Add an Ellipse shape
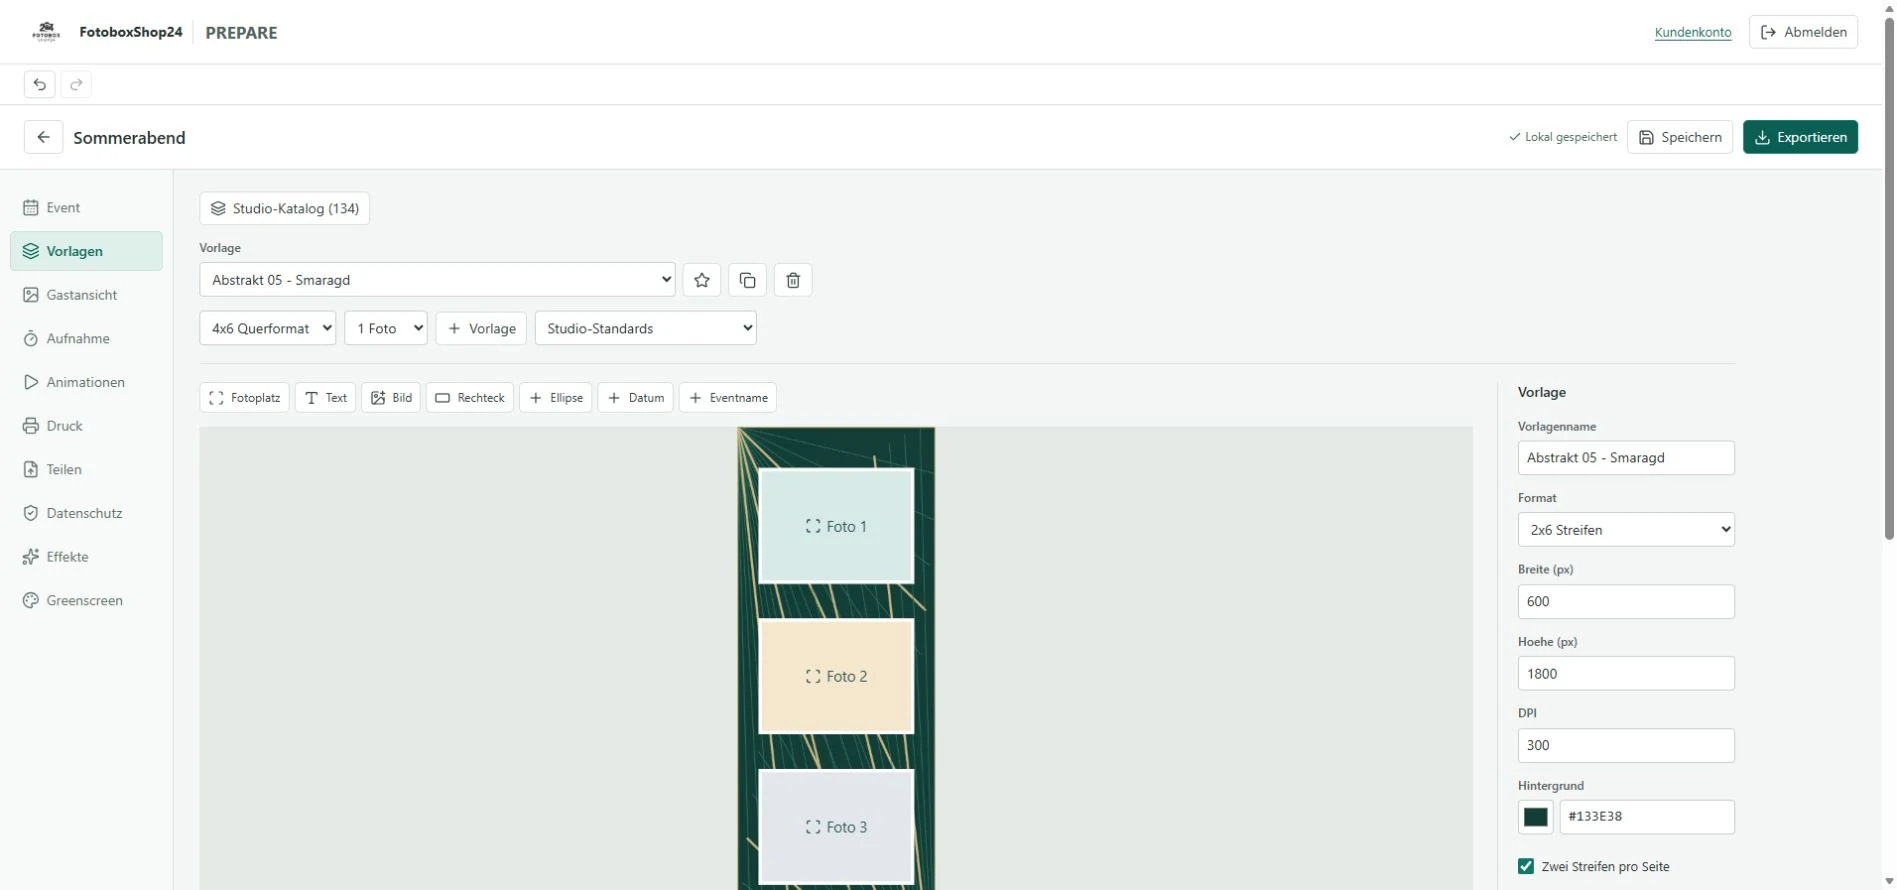The image size is (1897, 890). click(556, 398)
